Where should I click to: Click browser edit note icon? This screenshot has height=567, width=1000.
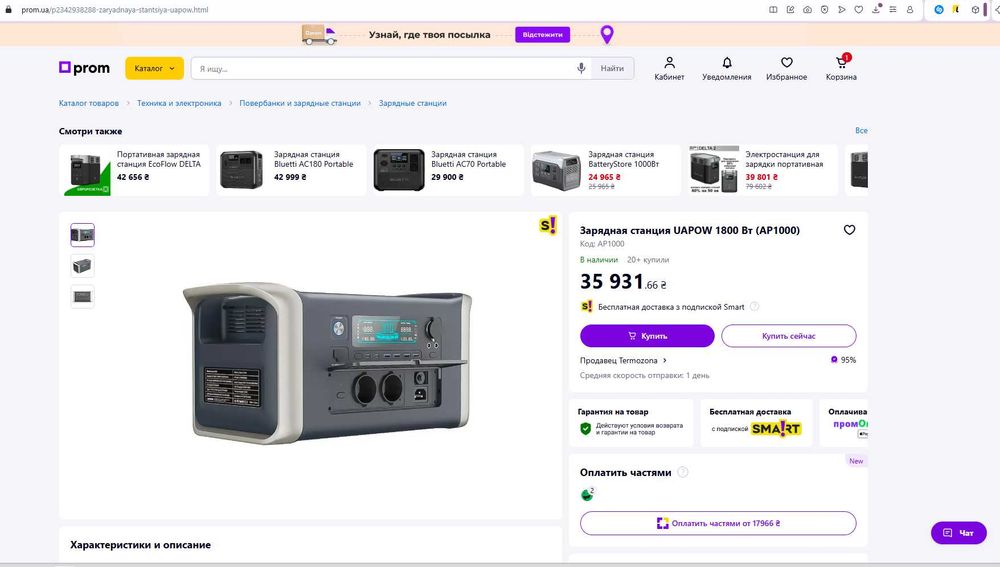[790, 10]
